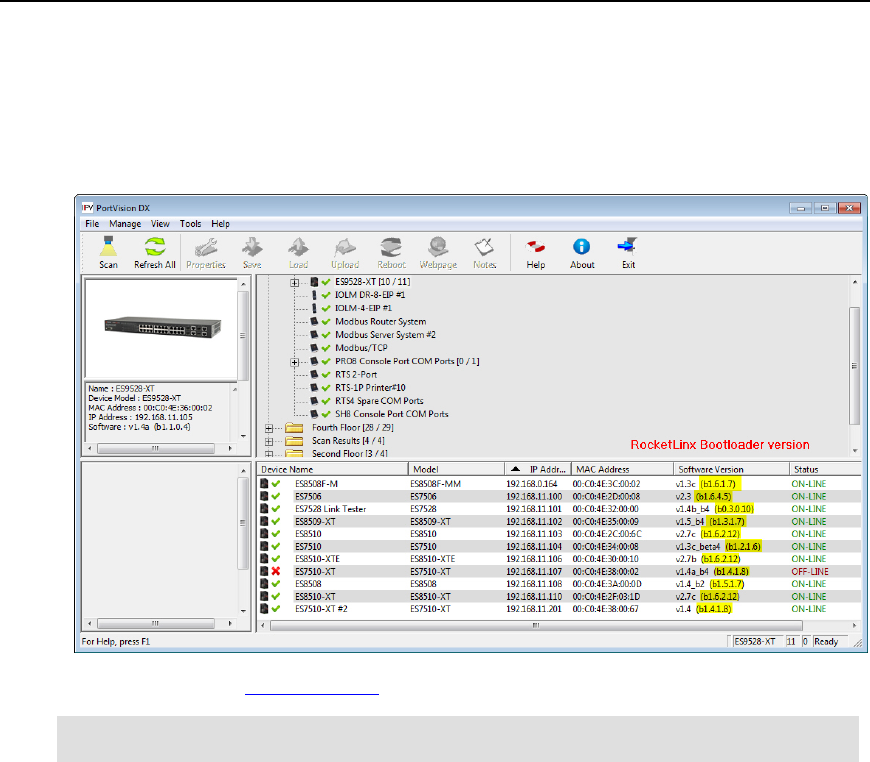870x762 pixels.
Task: Sort by the Model column header
Action: [456, 469]
